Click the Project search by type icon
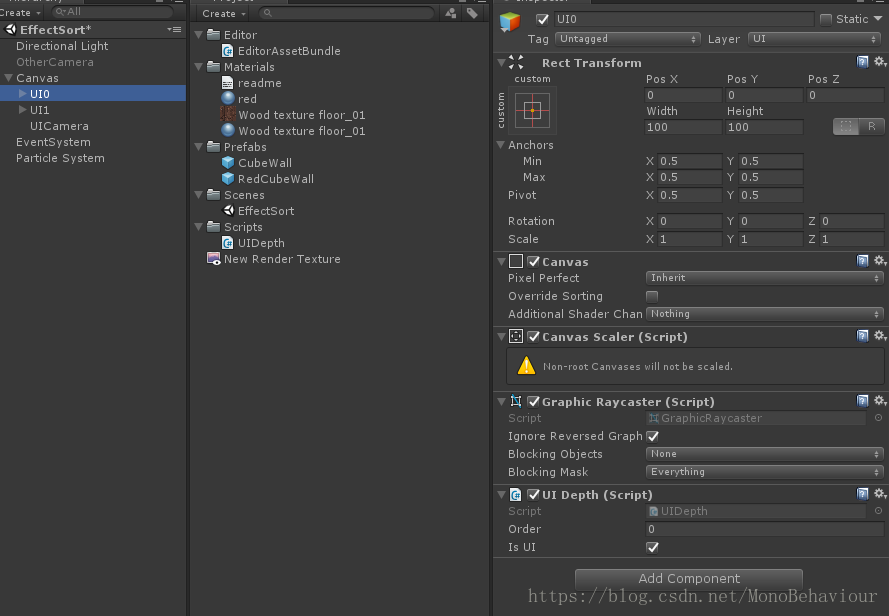The image size is (889, 616). pos(451,13)
